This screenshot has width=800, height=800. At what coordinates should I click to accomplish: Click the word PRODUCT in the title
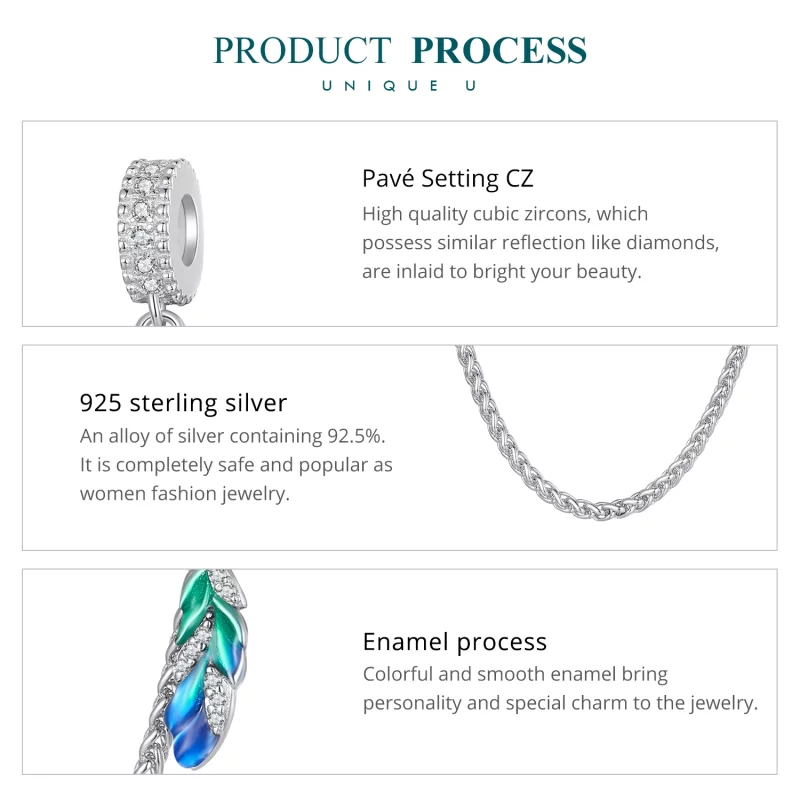click(x=302, y=51)
